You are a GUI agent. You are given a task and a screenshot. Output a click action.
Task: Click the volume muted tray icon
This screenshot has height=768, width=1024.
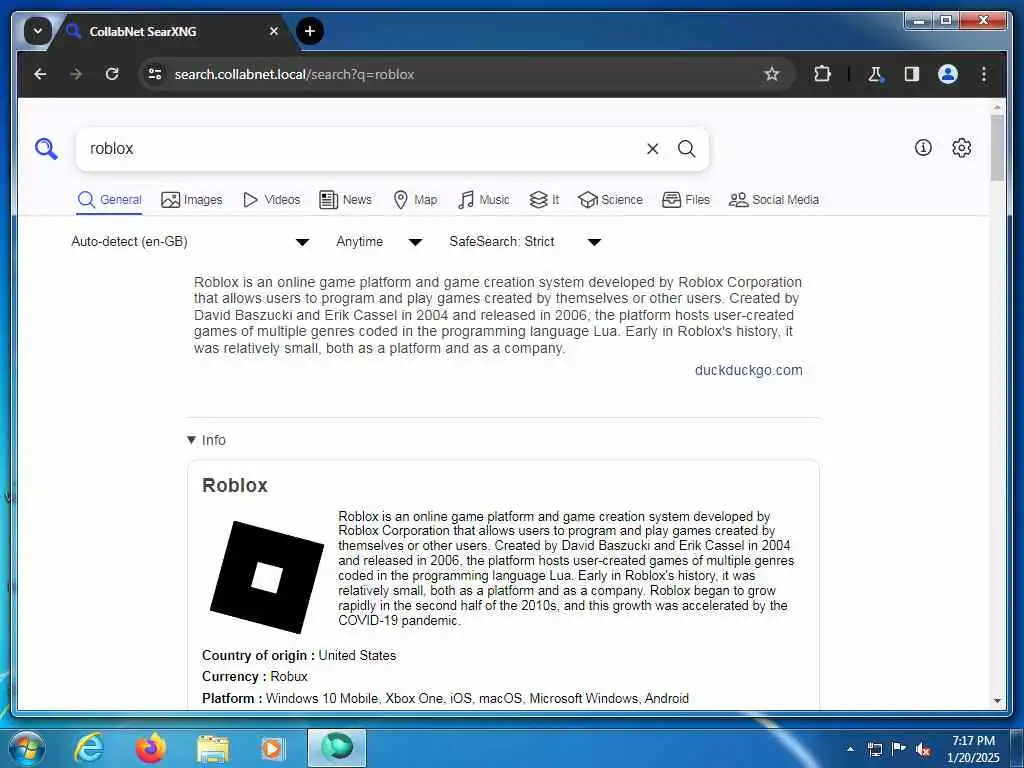tap(923, 749)
